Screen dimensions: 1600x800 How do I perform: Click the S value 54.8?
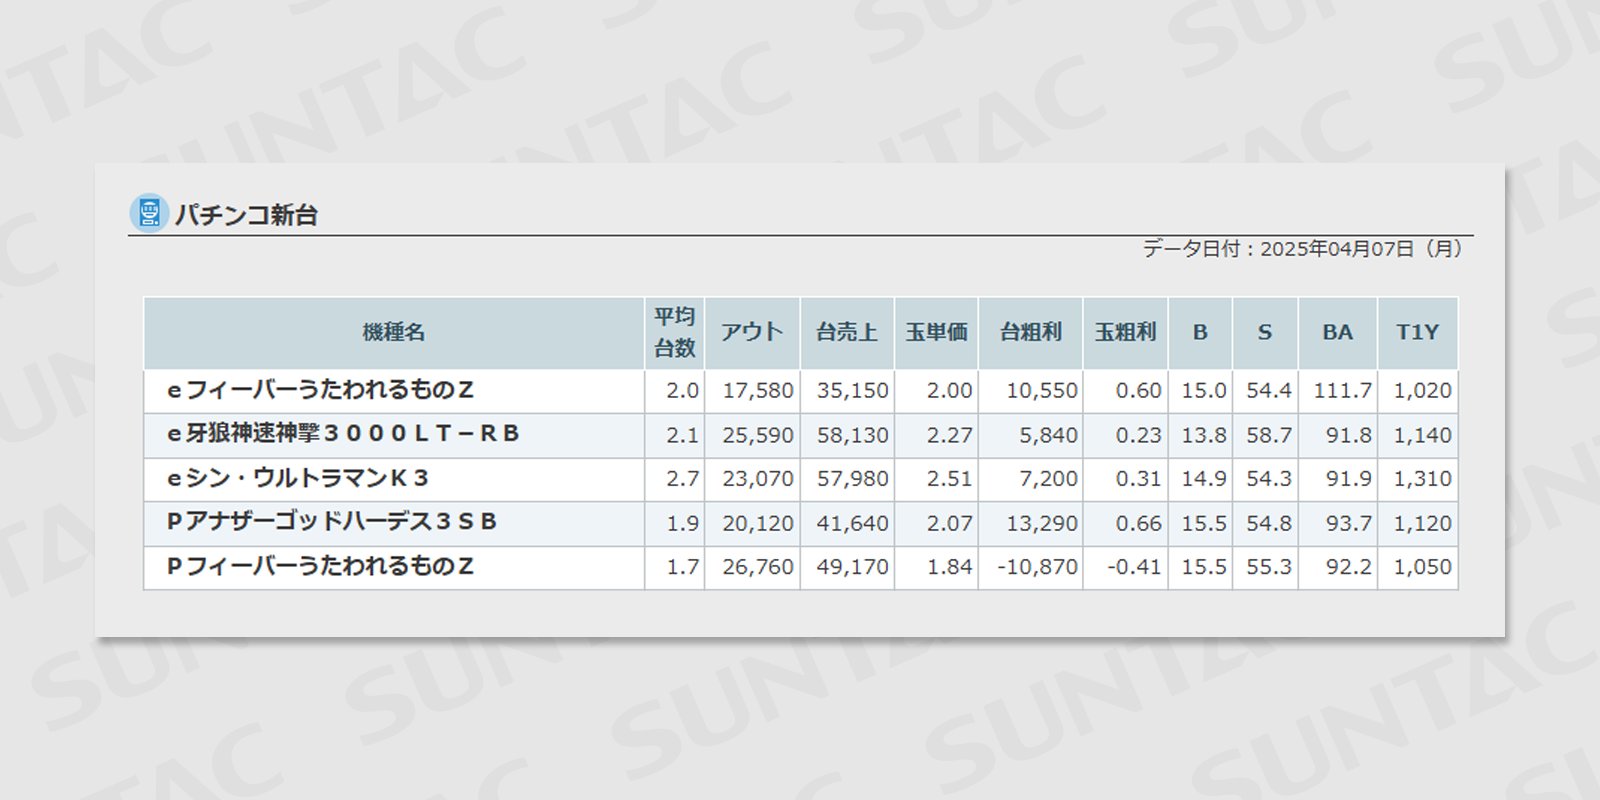(1269, 523)
